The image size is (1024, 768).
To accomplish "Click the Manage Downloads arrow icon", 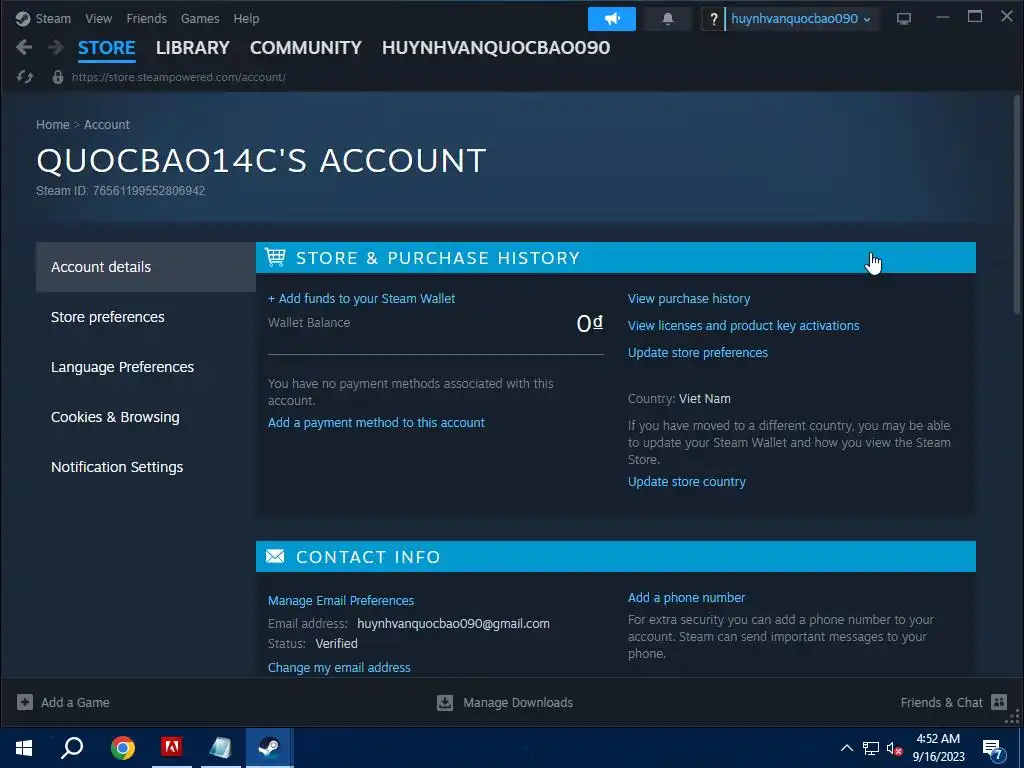I will pyautogui.click(x=445, y=702).
